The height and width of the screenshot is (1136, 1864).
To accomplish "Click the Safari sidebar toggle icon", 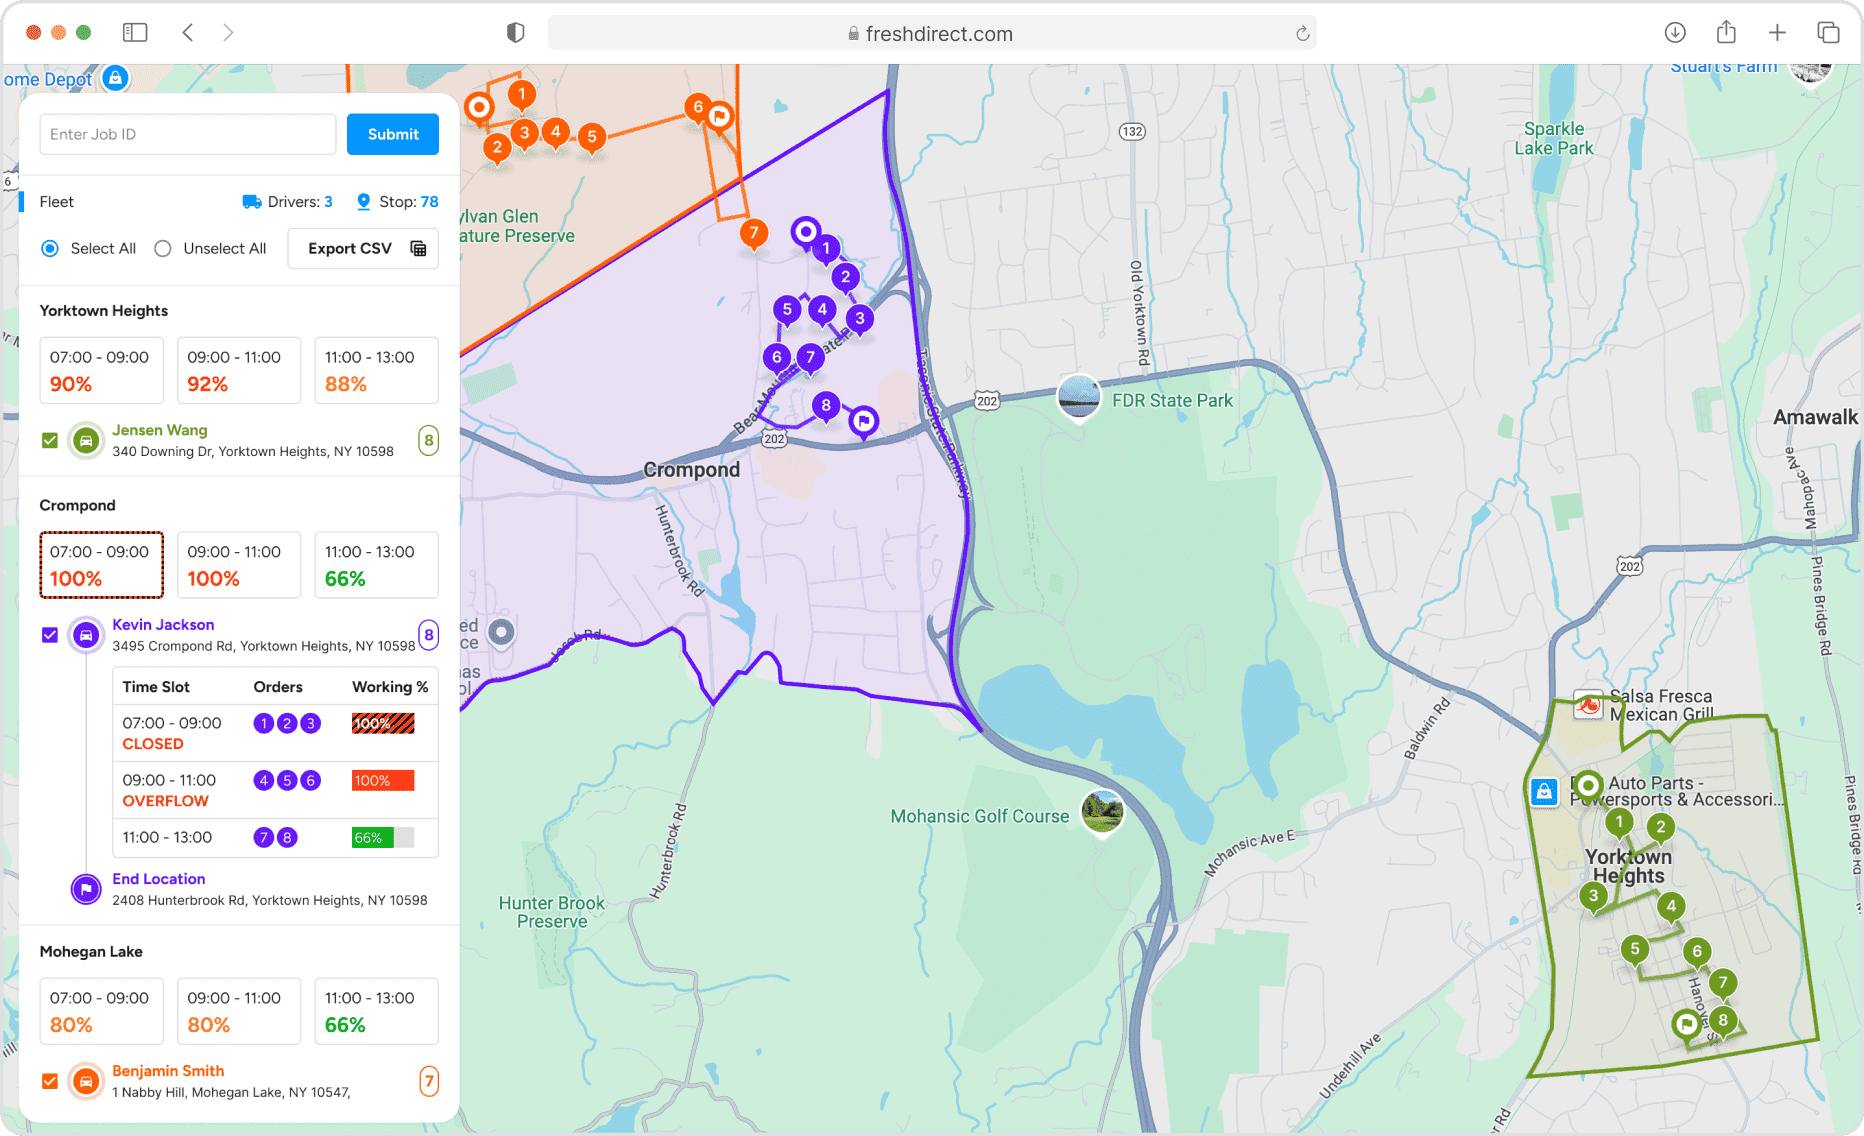I will [x=135, y=33].
